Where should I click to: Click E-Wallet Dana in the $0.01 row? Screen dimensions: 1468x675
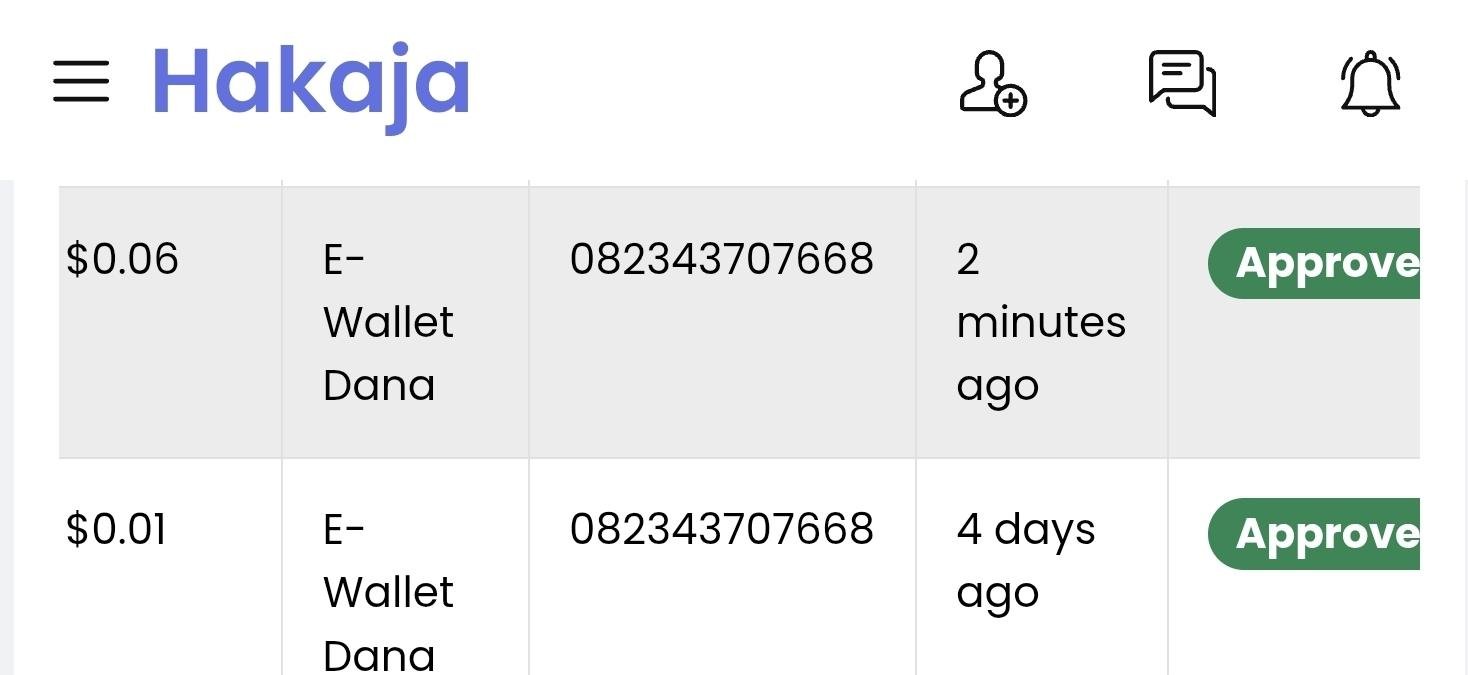pos(388,592)
